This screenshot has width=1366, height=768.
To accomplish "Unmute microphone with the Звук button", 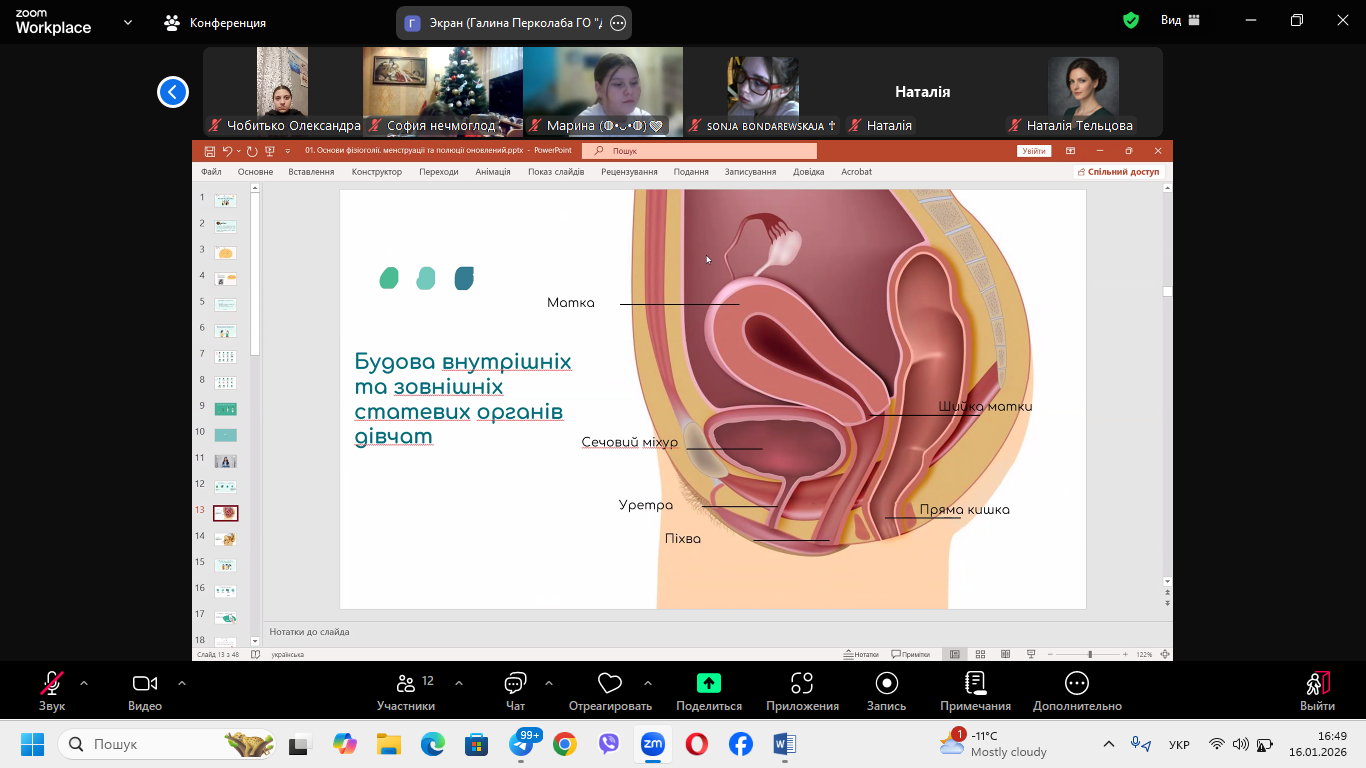I will pos(52,683).
